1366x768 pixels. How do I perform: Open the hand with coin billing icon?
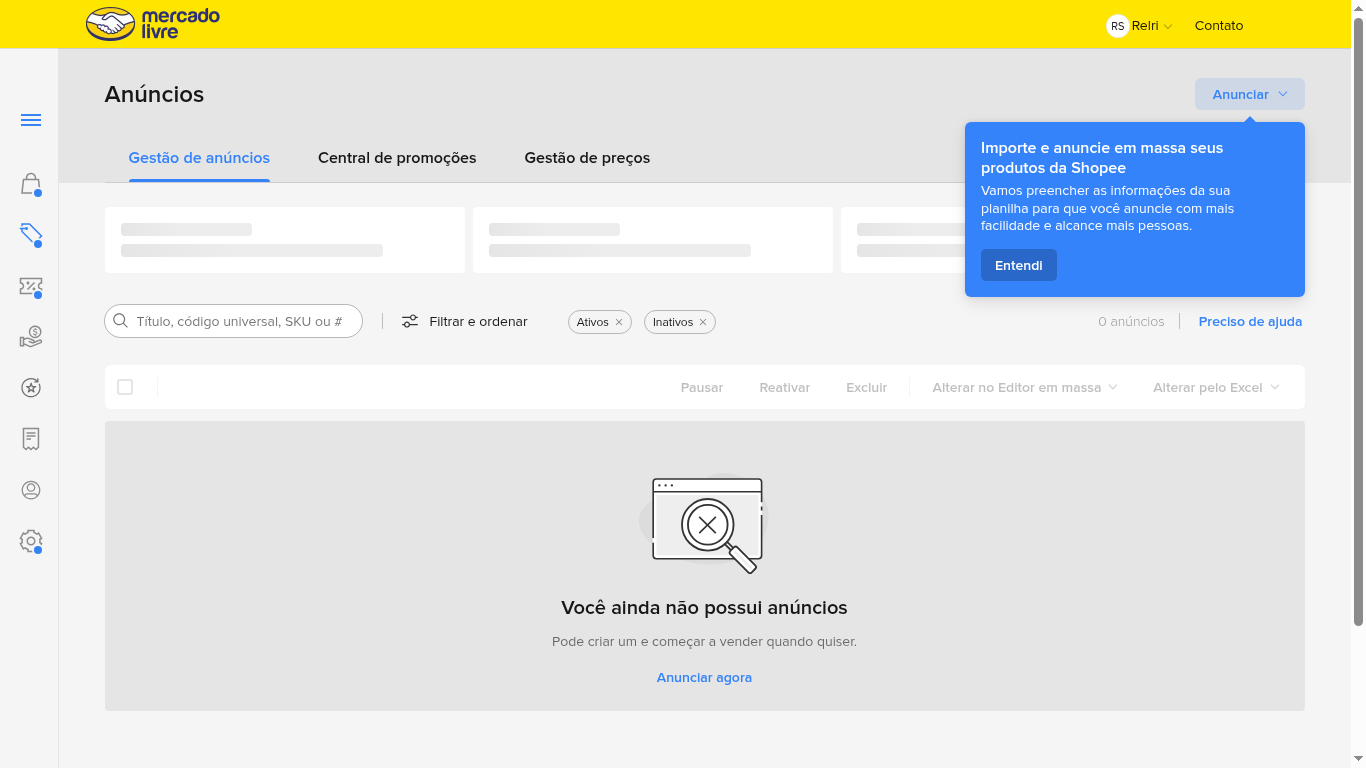(x=31, y=337)
